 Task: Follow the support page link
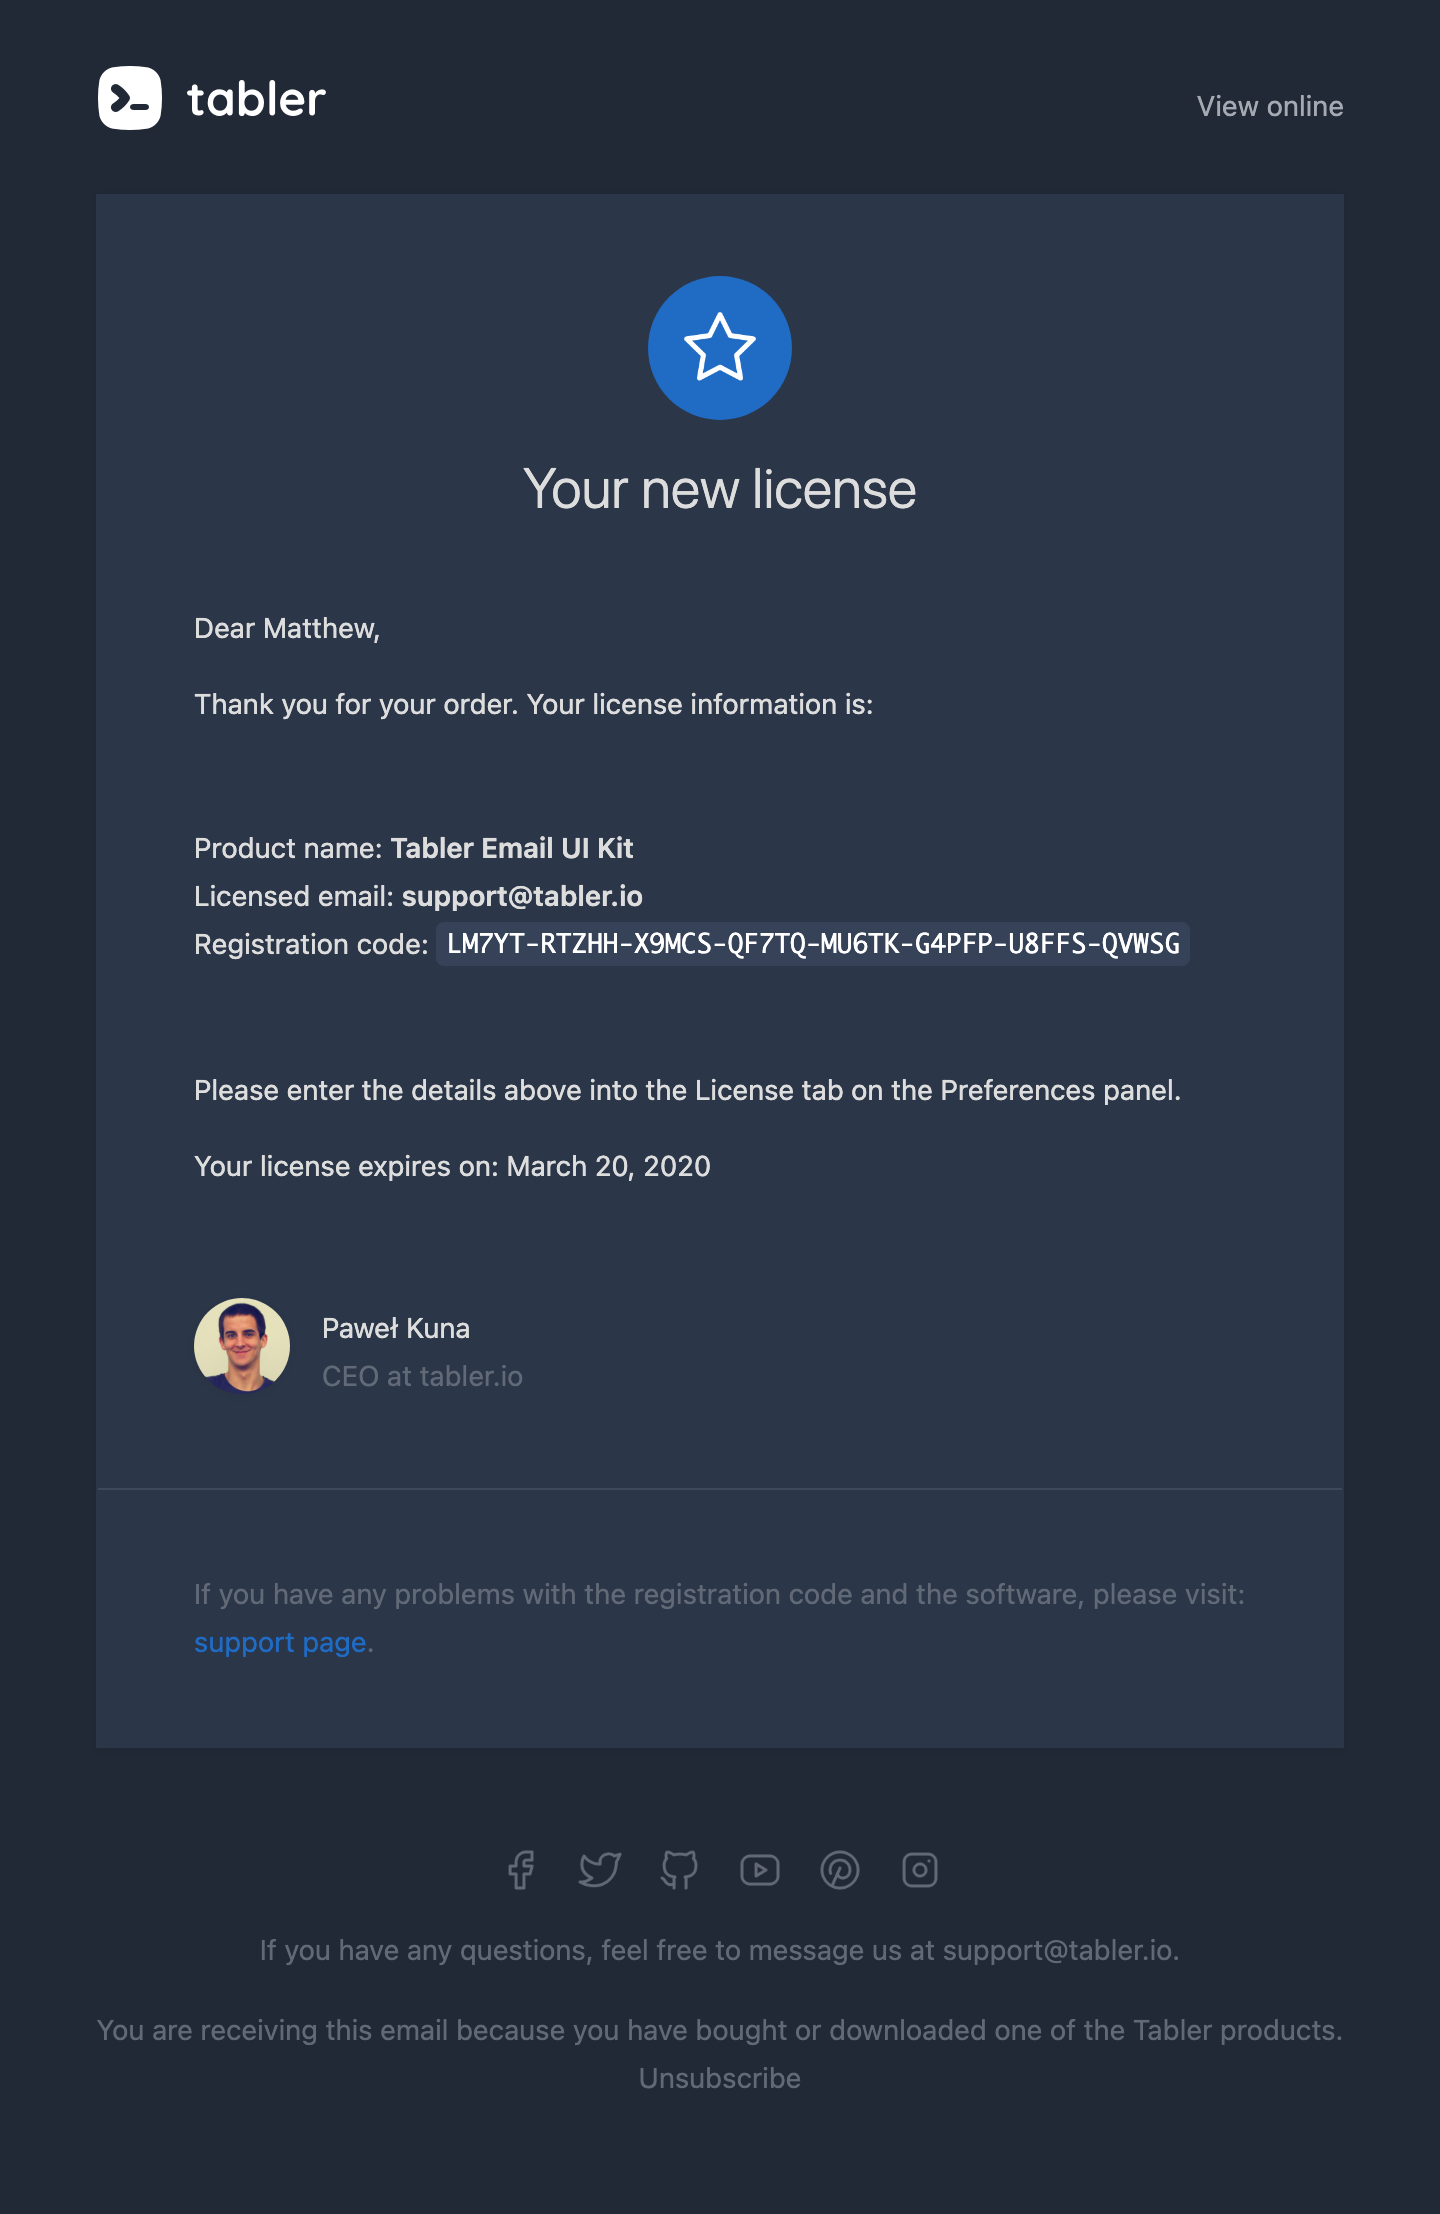[280, 1642]
